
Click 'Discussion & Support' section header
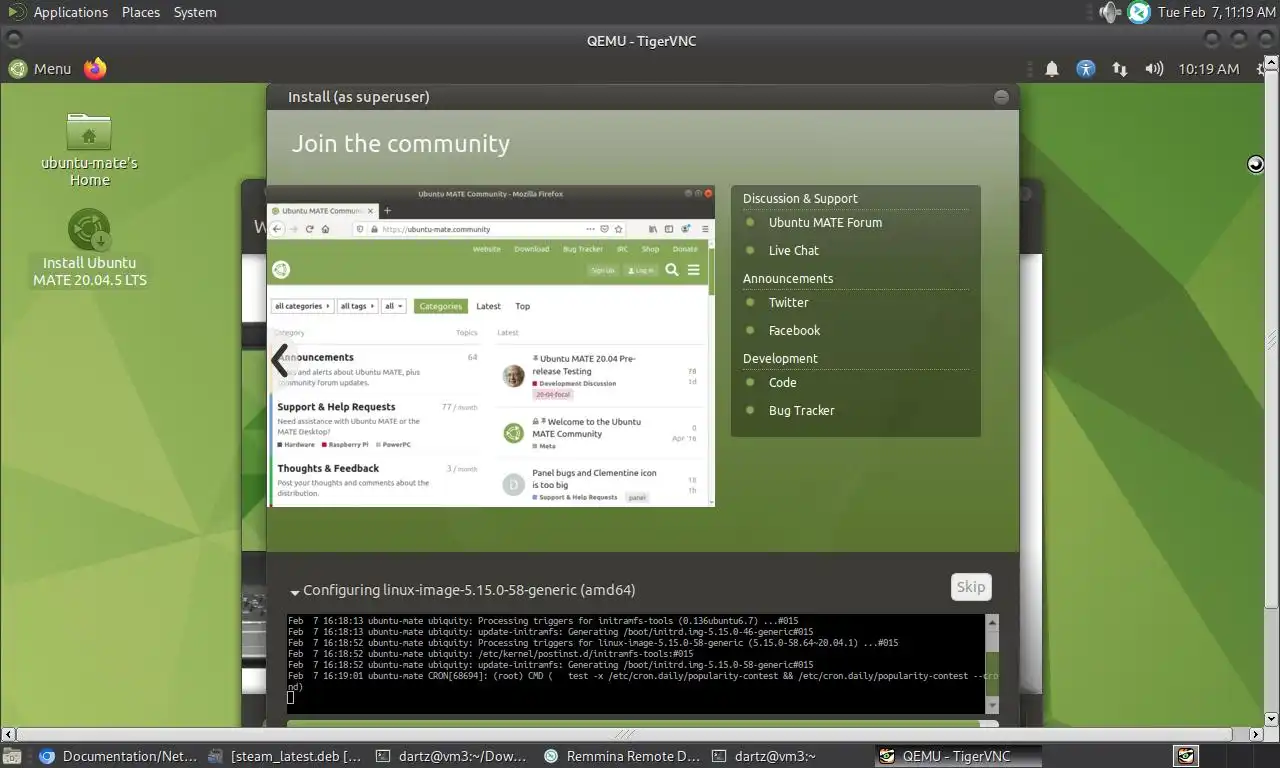tap(800, 198)
